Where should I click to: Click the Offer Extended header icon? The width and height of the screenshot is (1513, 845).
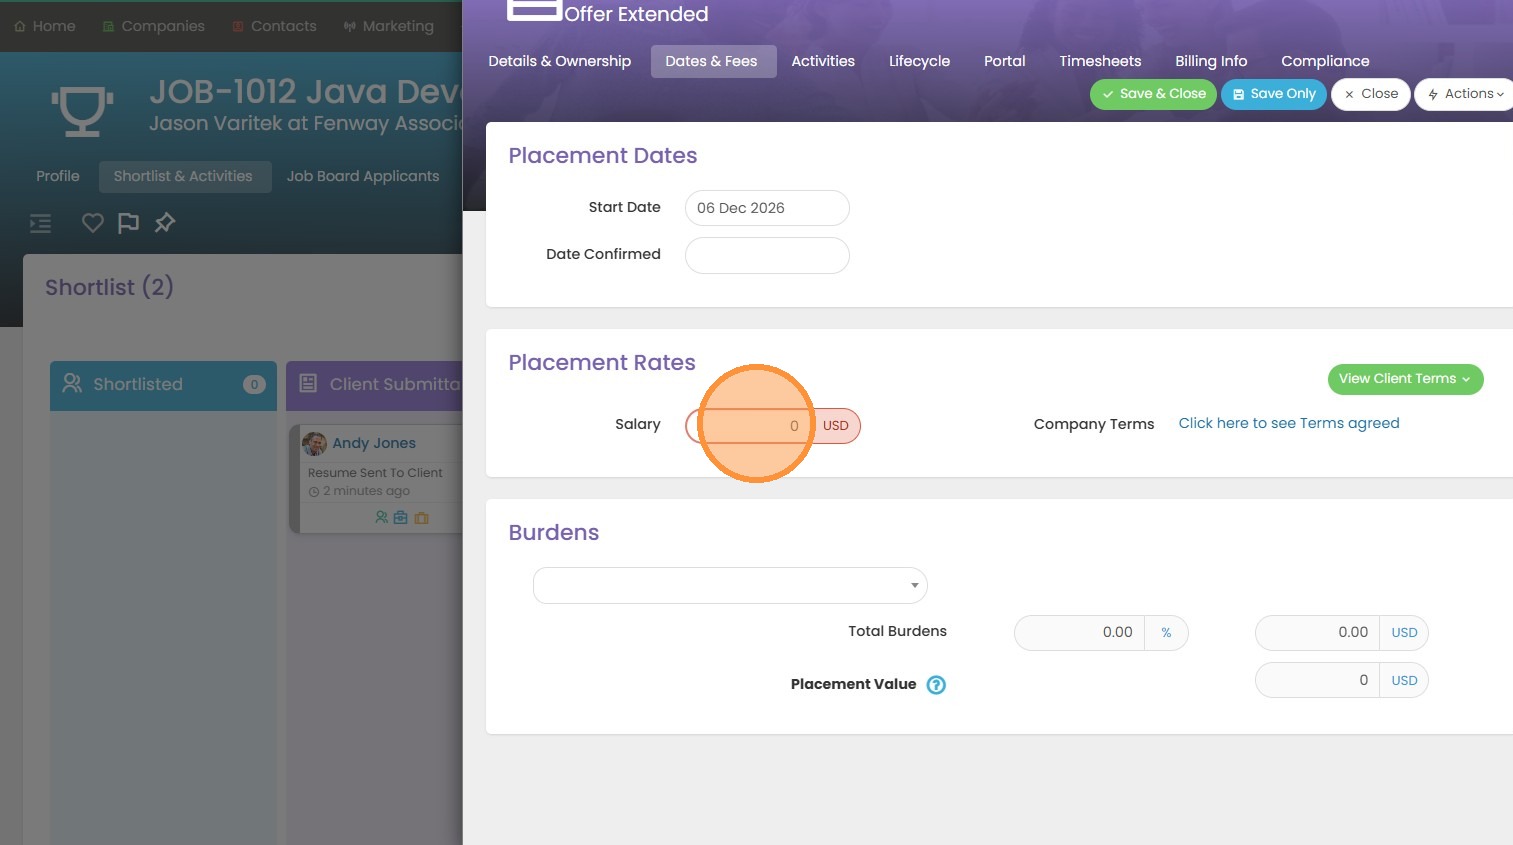tap(534, 10)
